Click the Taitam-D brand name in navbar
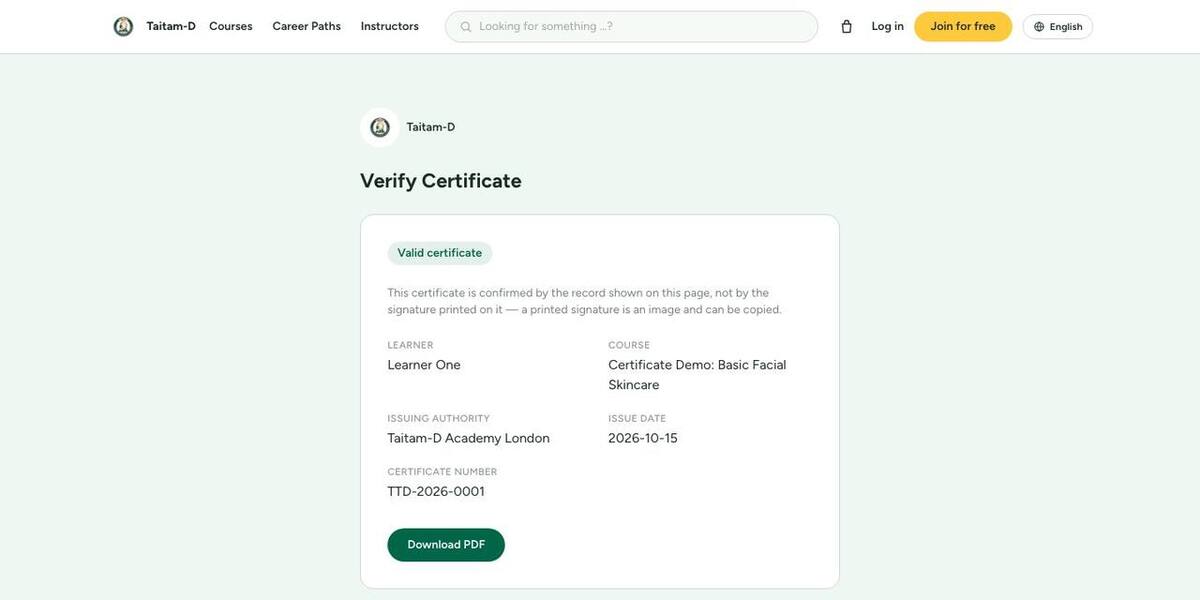 pyautogui.click(x=171, y=27)
